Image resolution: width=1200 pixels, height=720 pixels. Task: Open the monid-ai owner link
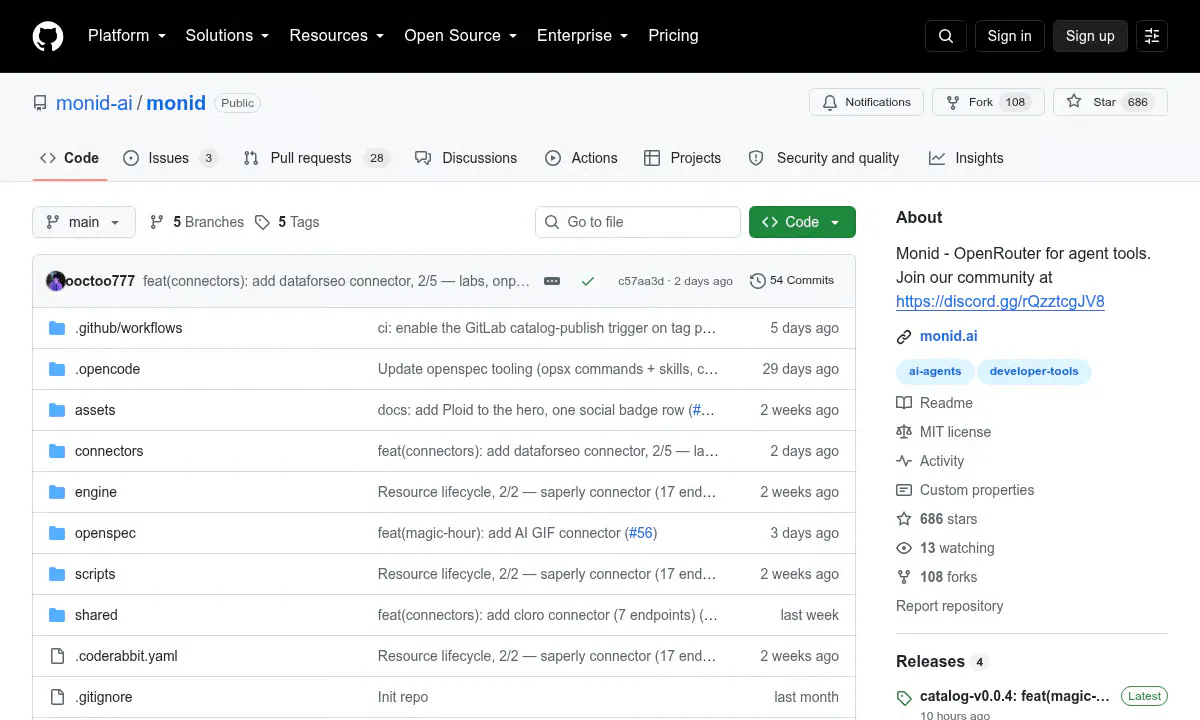click(x=94, y=103)
